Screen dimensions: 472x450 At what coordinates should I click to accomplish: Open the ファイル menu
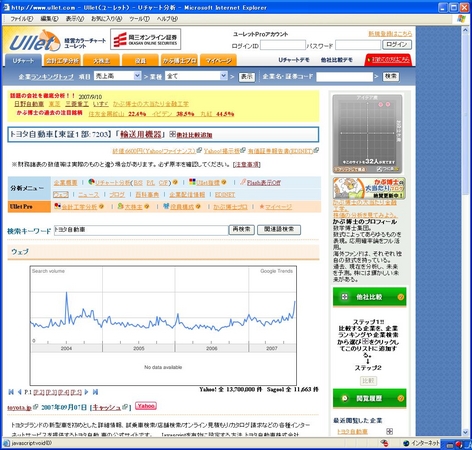tap(22, 19)
